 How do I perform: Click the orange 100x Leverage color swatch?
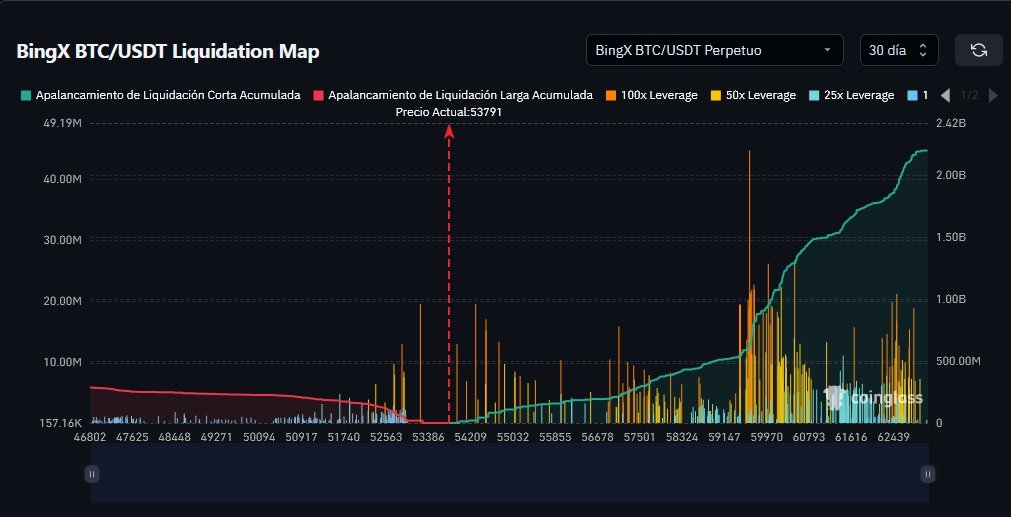(x=611, y=95)
